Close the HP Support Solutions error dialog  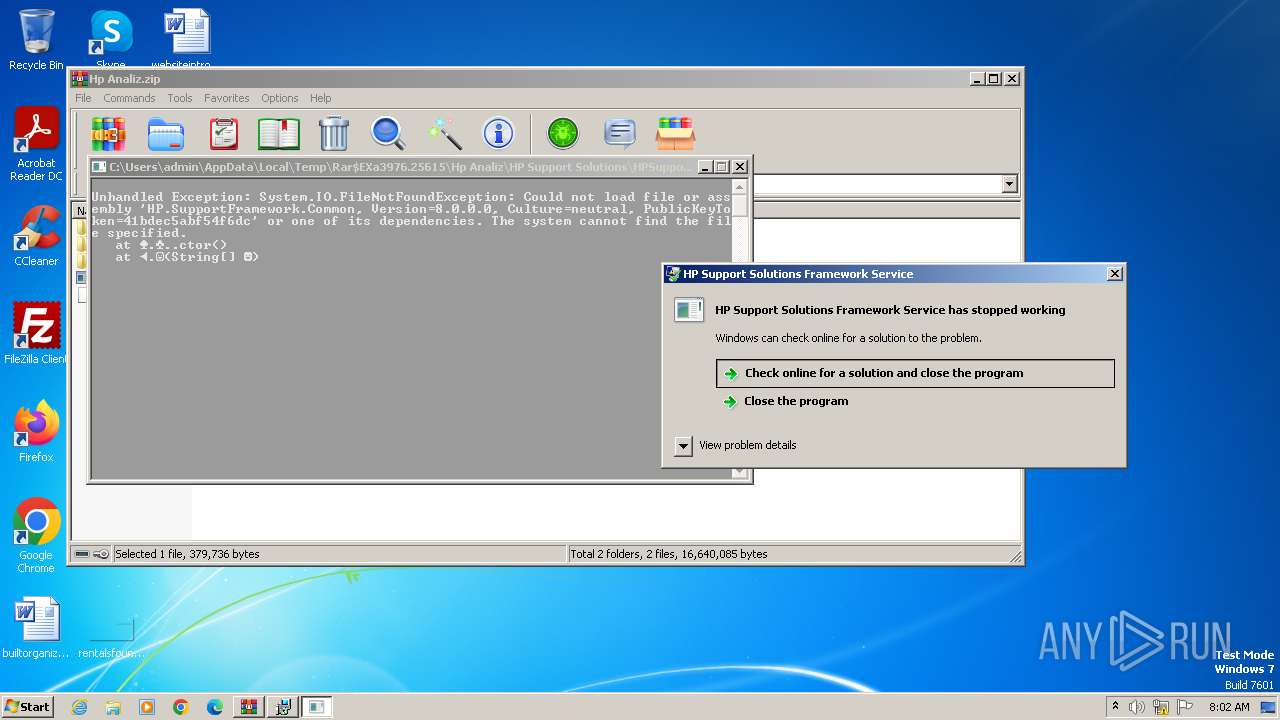click(1115, 274)
